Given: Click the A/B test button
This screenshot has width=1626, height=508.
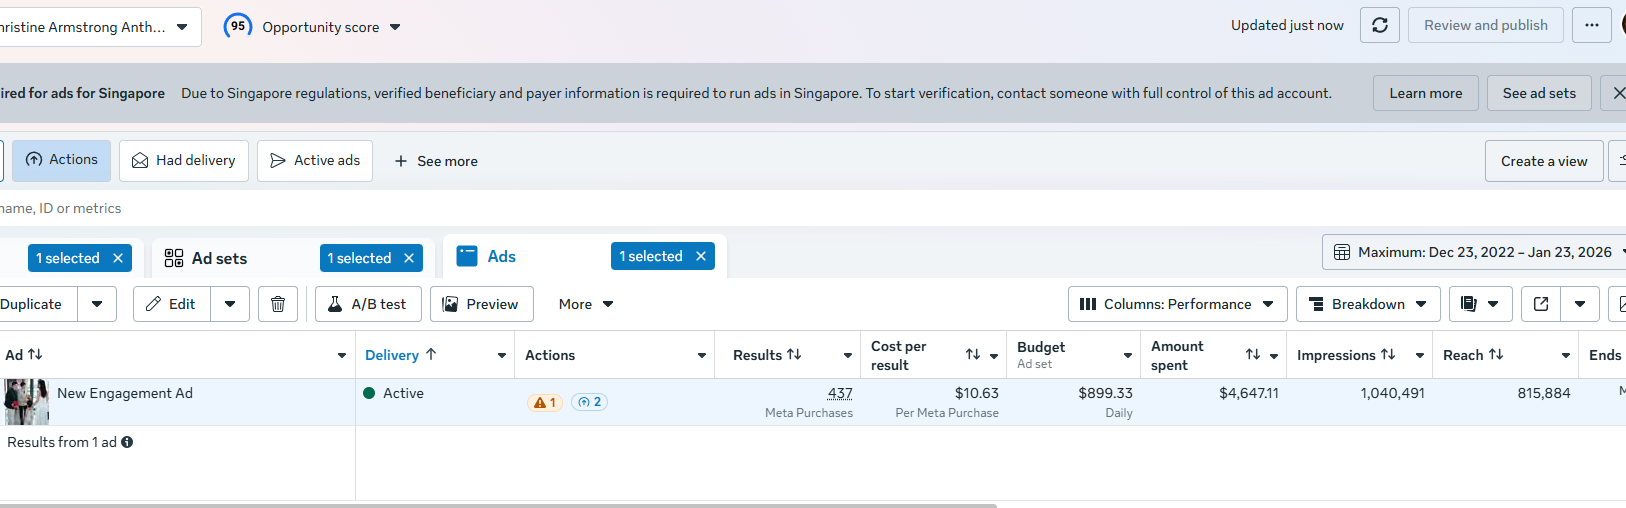Looking at the screenshot, I should (368, 304).
